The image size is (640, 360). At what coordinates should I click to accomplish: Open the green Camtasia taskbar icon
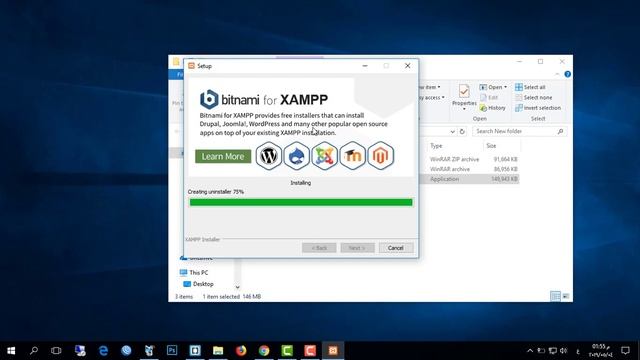pyautogui.click(x=287, y=351)
